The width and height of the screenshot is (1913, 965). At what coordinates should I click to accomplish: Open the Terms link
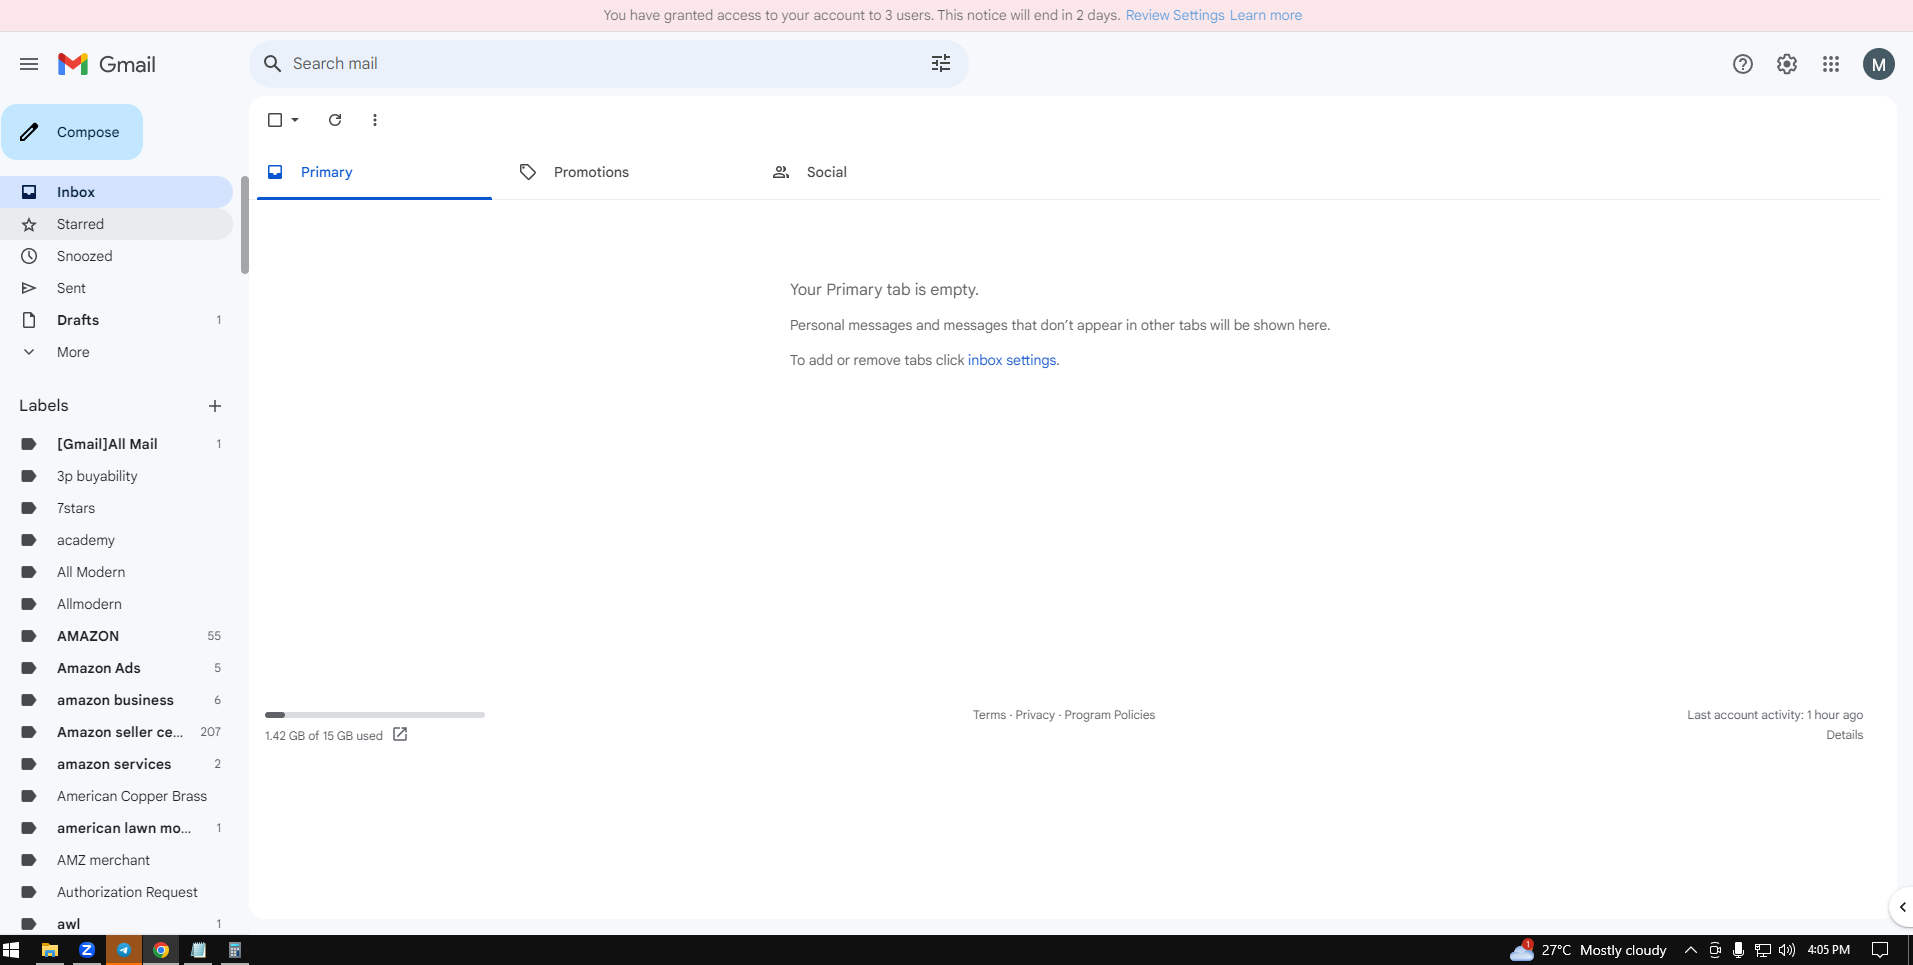tap(989, 715)
